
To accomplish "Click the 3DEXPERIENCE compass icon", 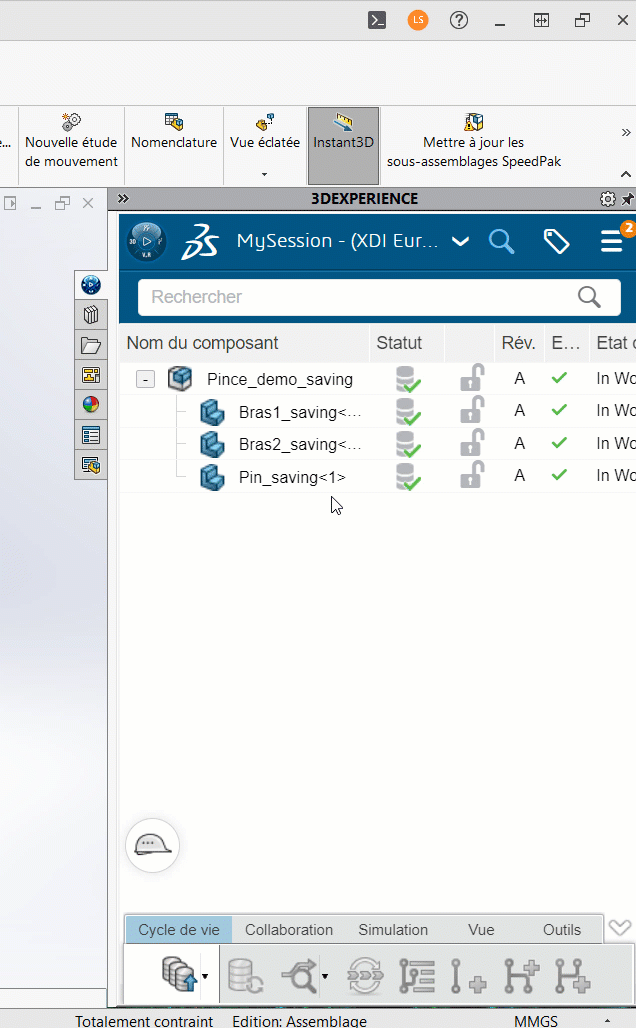I will pos(147,242).
